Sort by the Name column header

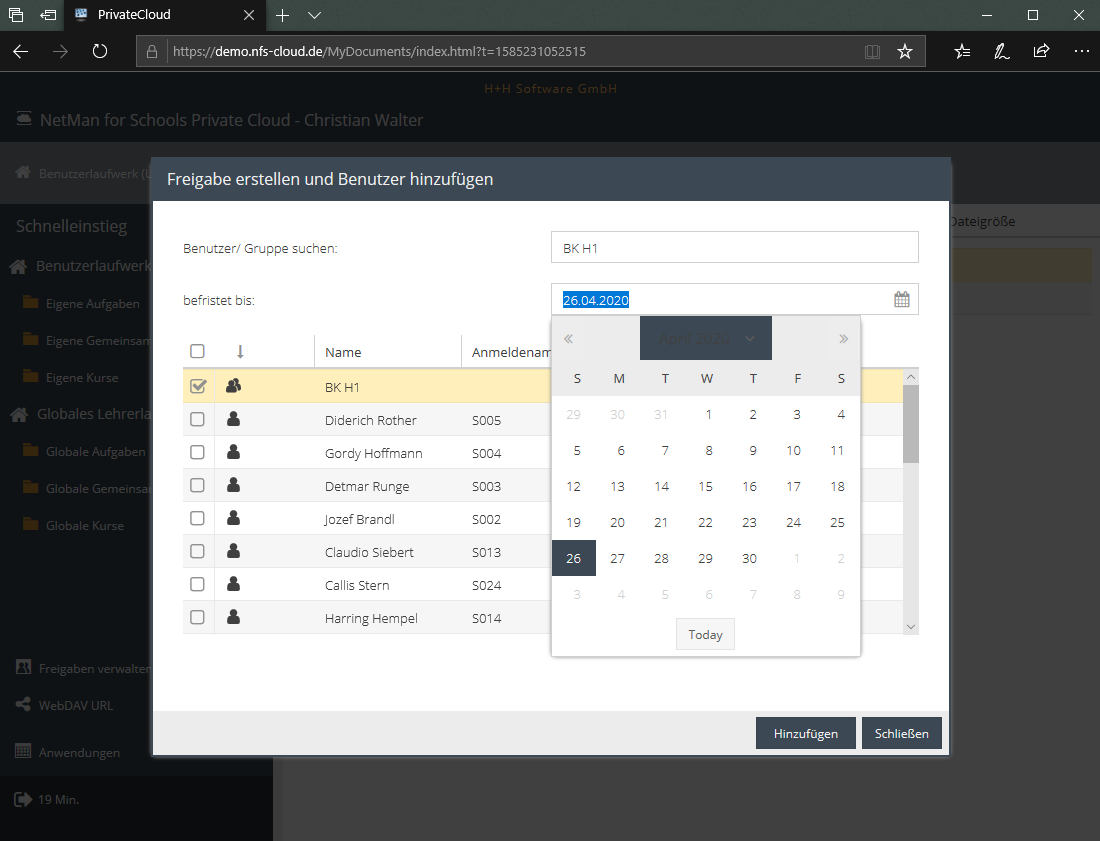click(343, 352)
